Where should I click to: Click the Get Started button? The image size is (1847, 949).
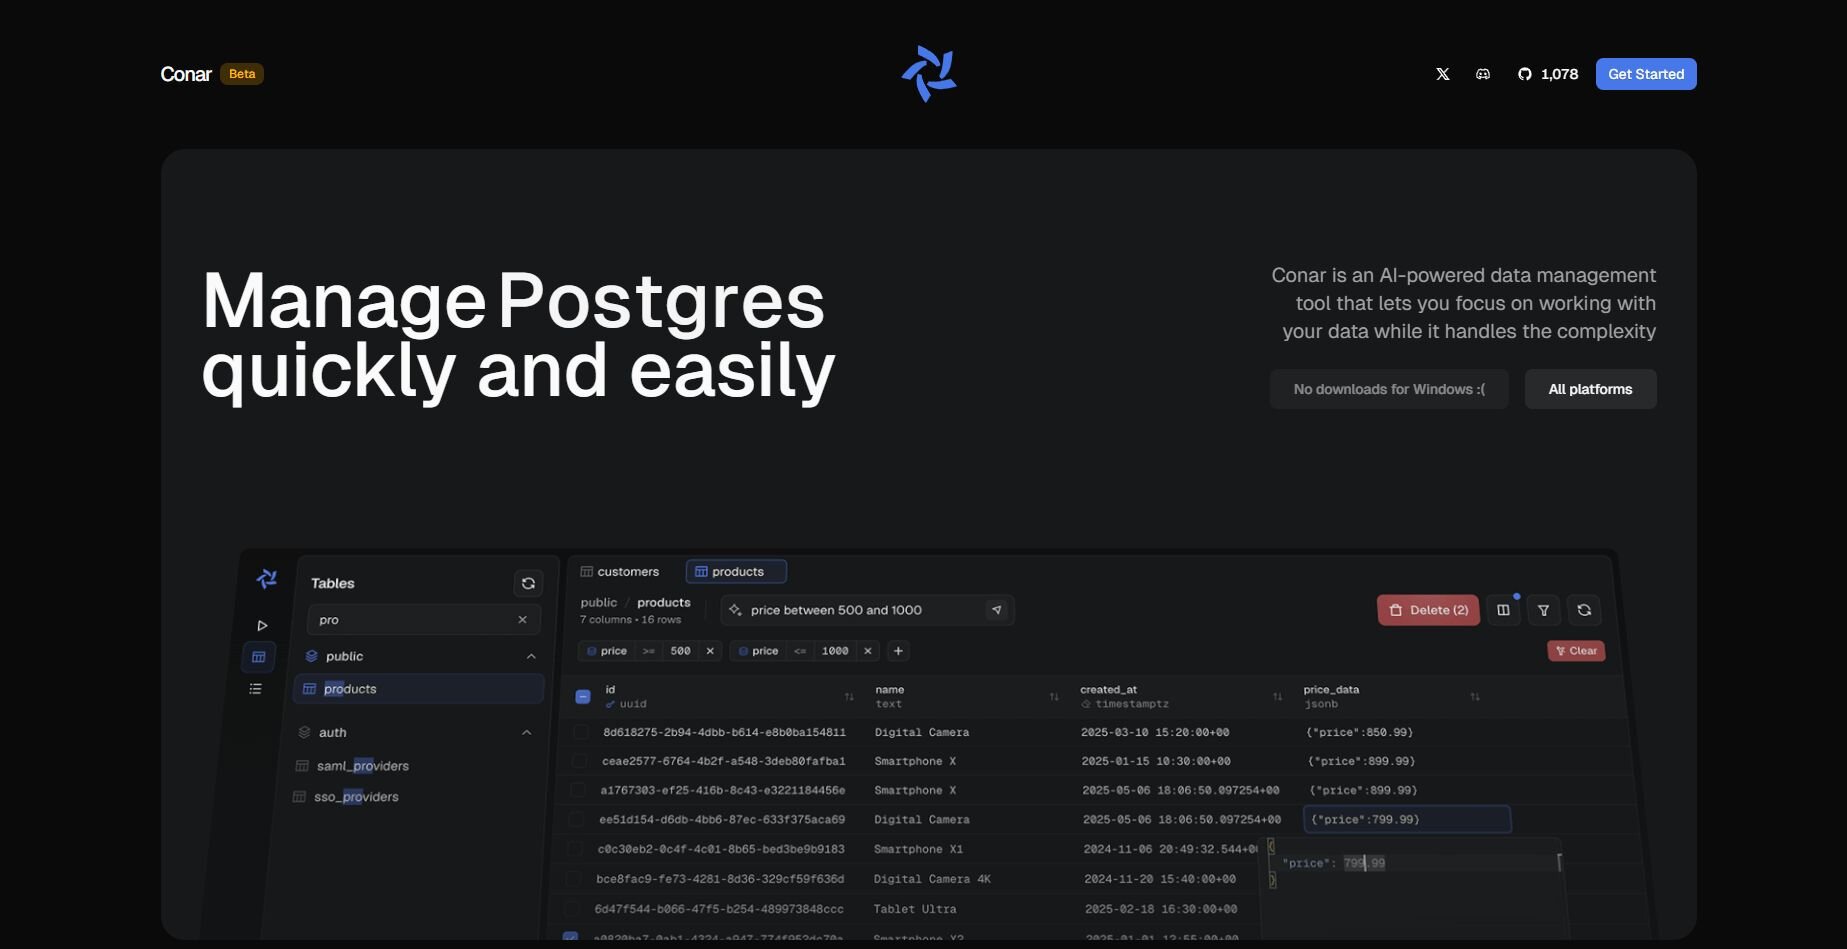click(1645, 74)
